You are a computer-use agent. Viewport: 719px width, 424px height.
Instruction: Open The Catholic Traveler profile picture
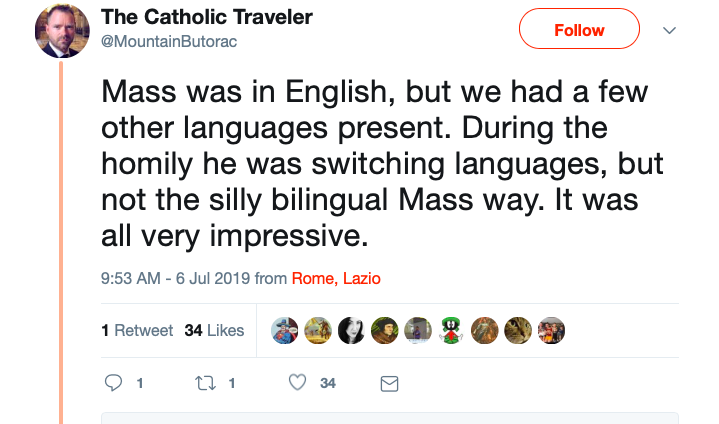pyautogui.click(x=62, y=31)
